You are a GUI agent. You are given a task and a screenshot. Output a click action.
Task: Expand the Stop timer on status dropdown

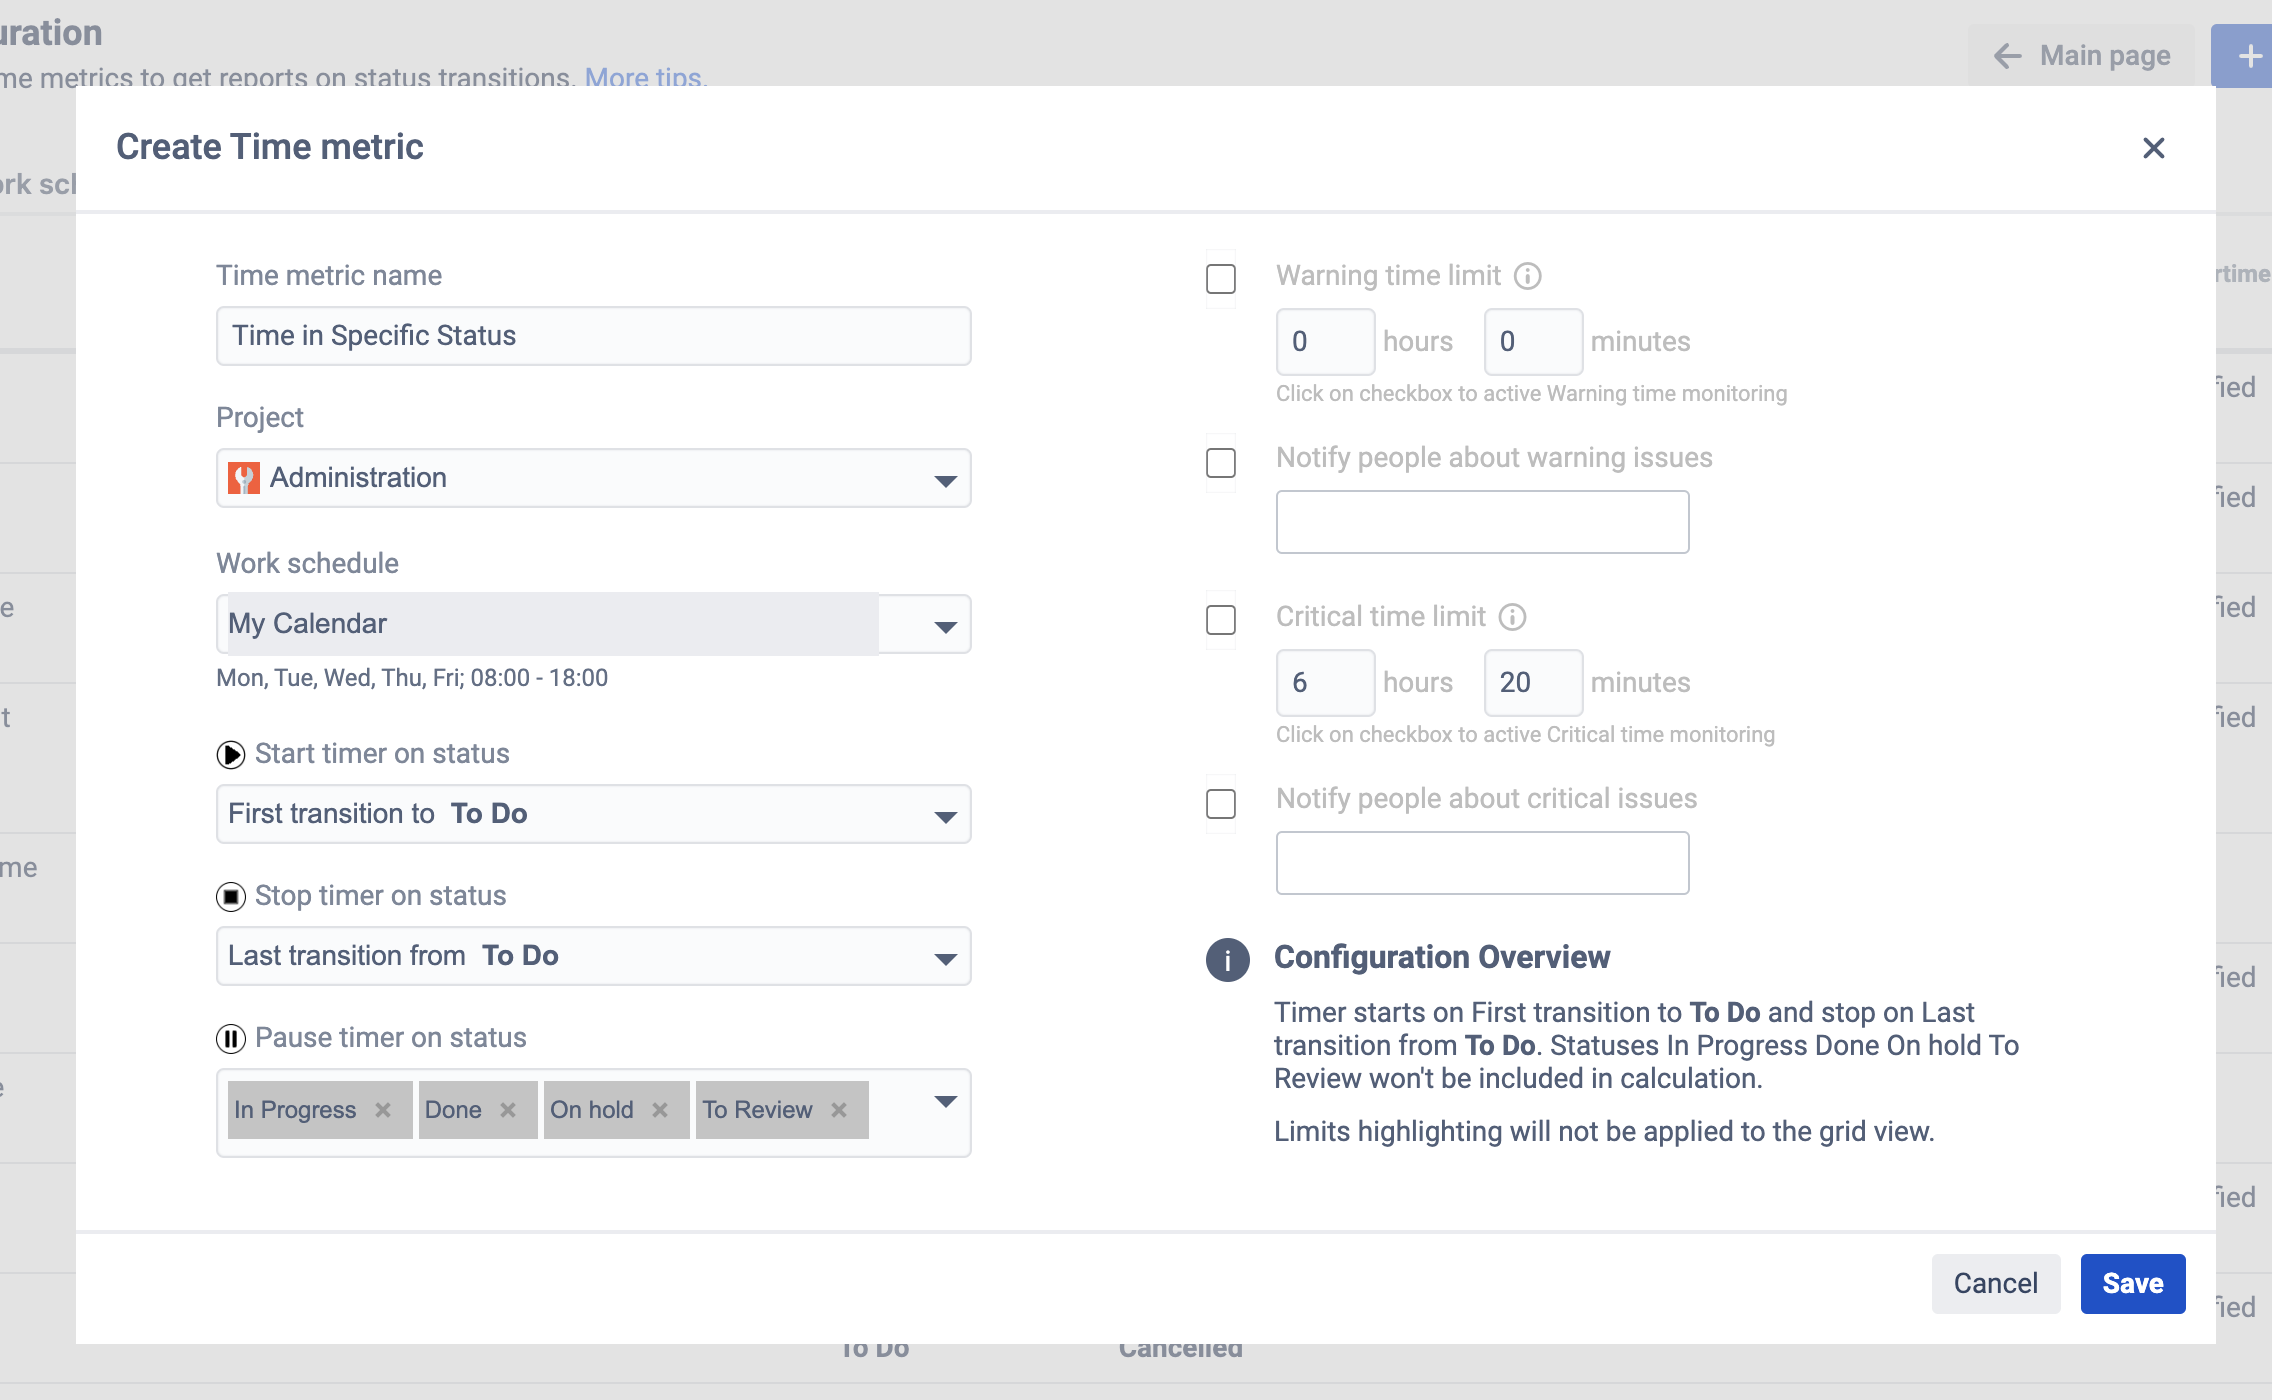coord(593,956)
